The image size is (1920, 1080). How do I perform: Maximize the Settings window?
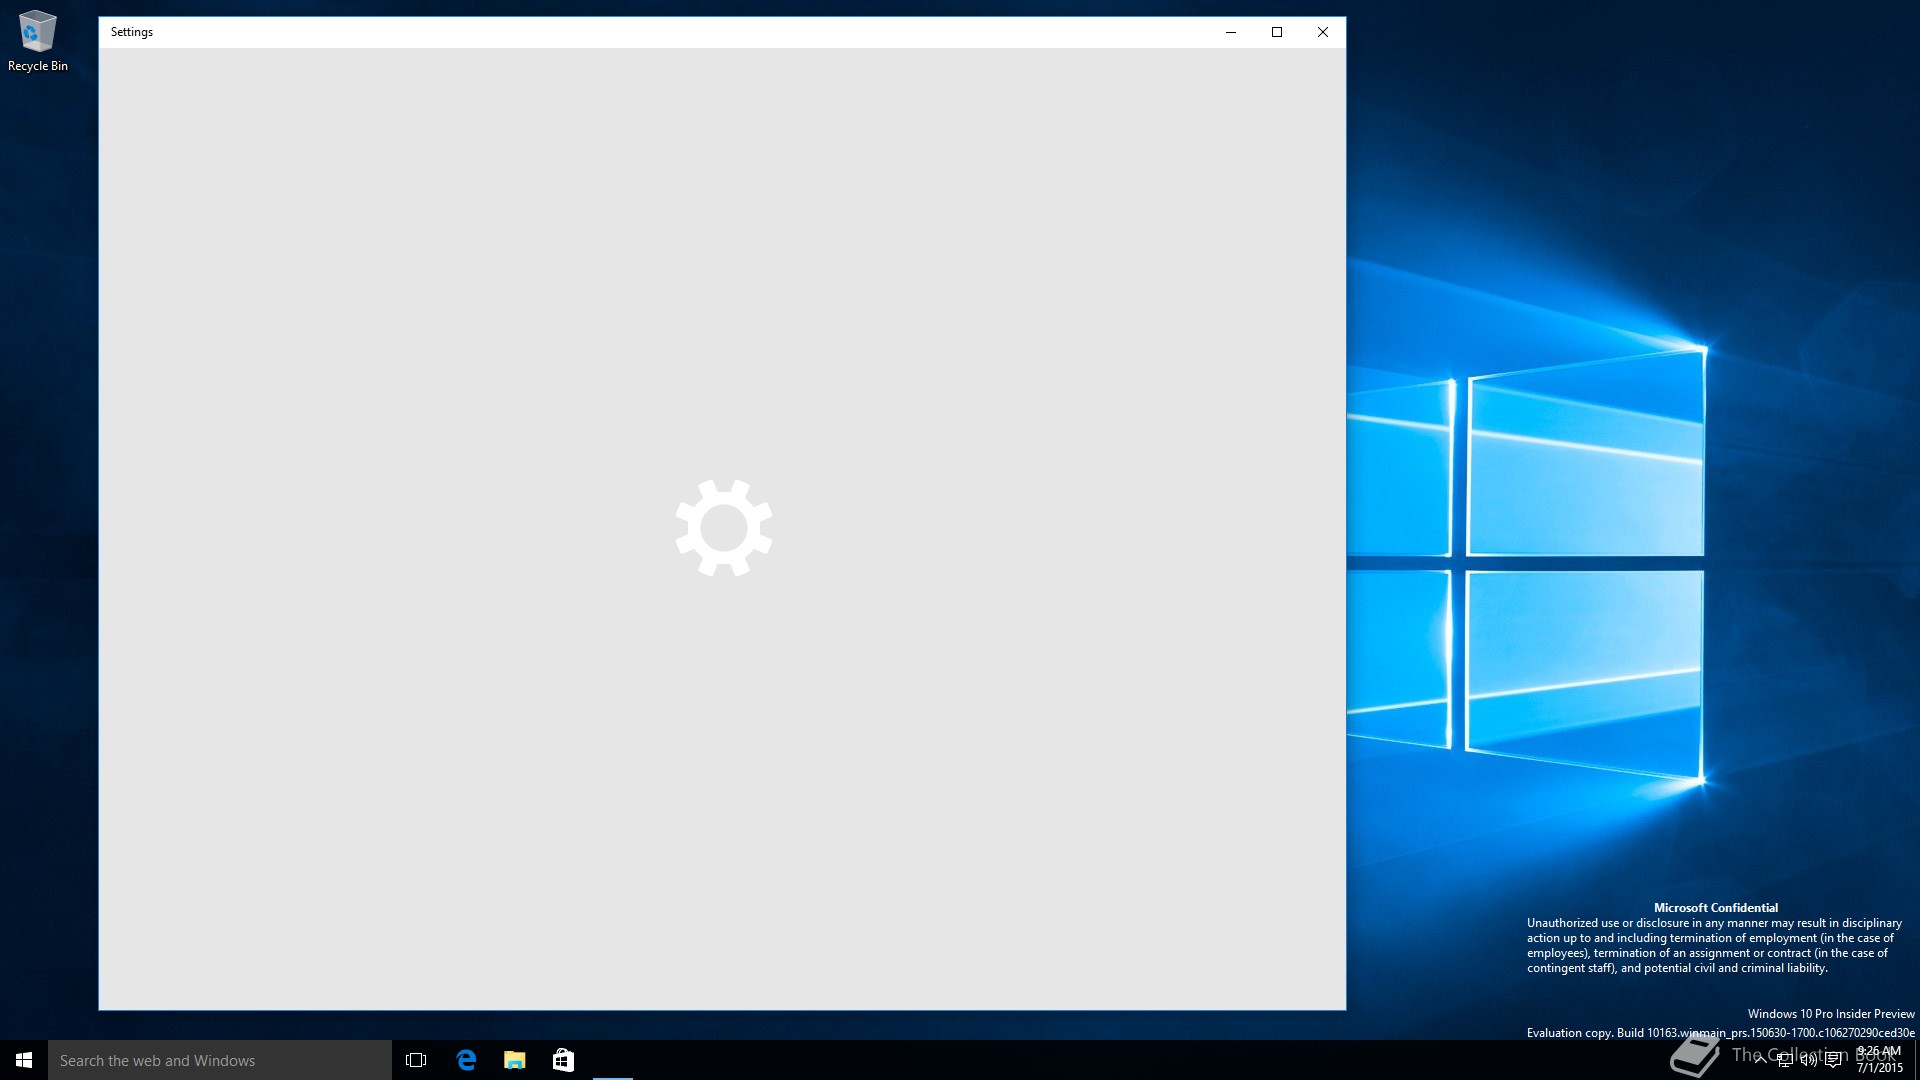point(1277,32)
